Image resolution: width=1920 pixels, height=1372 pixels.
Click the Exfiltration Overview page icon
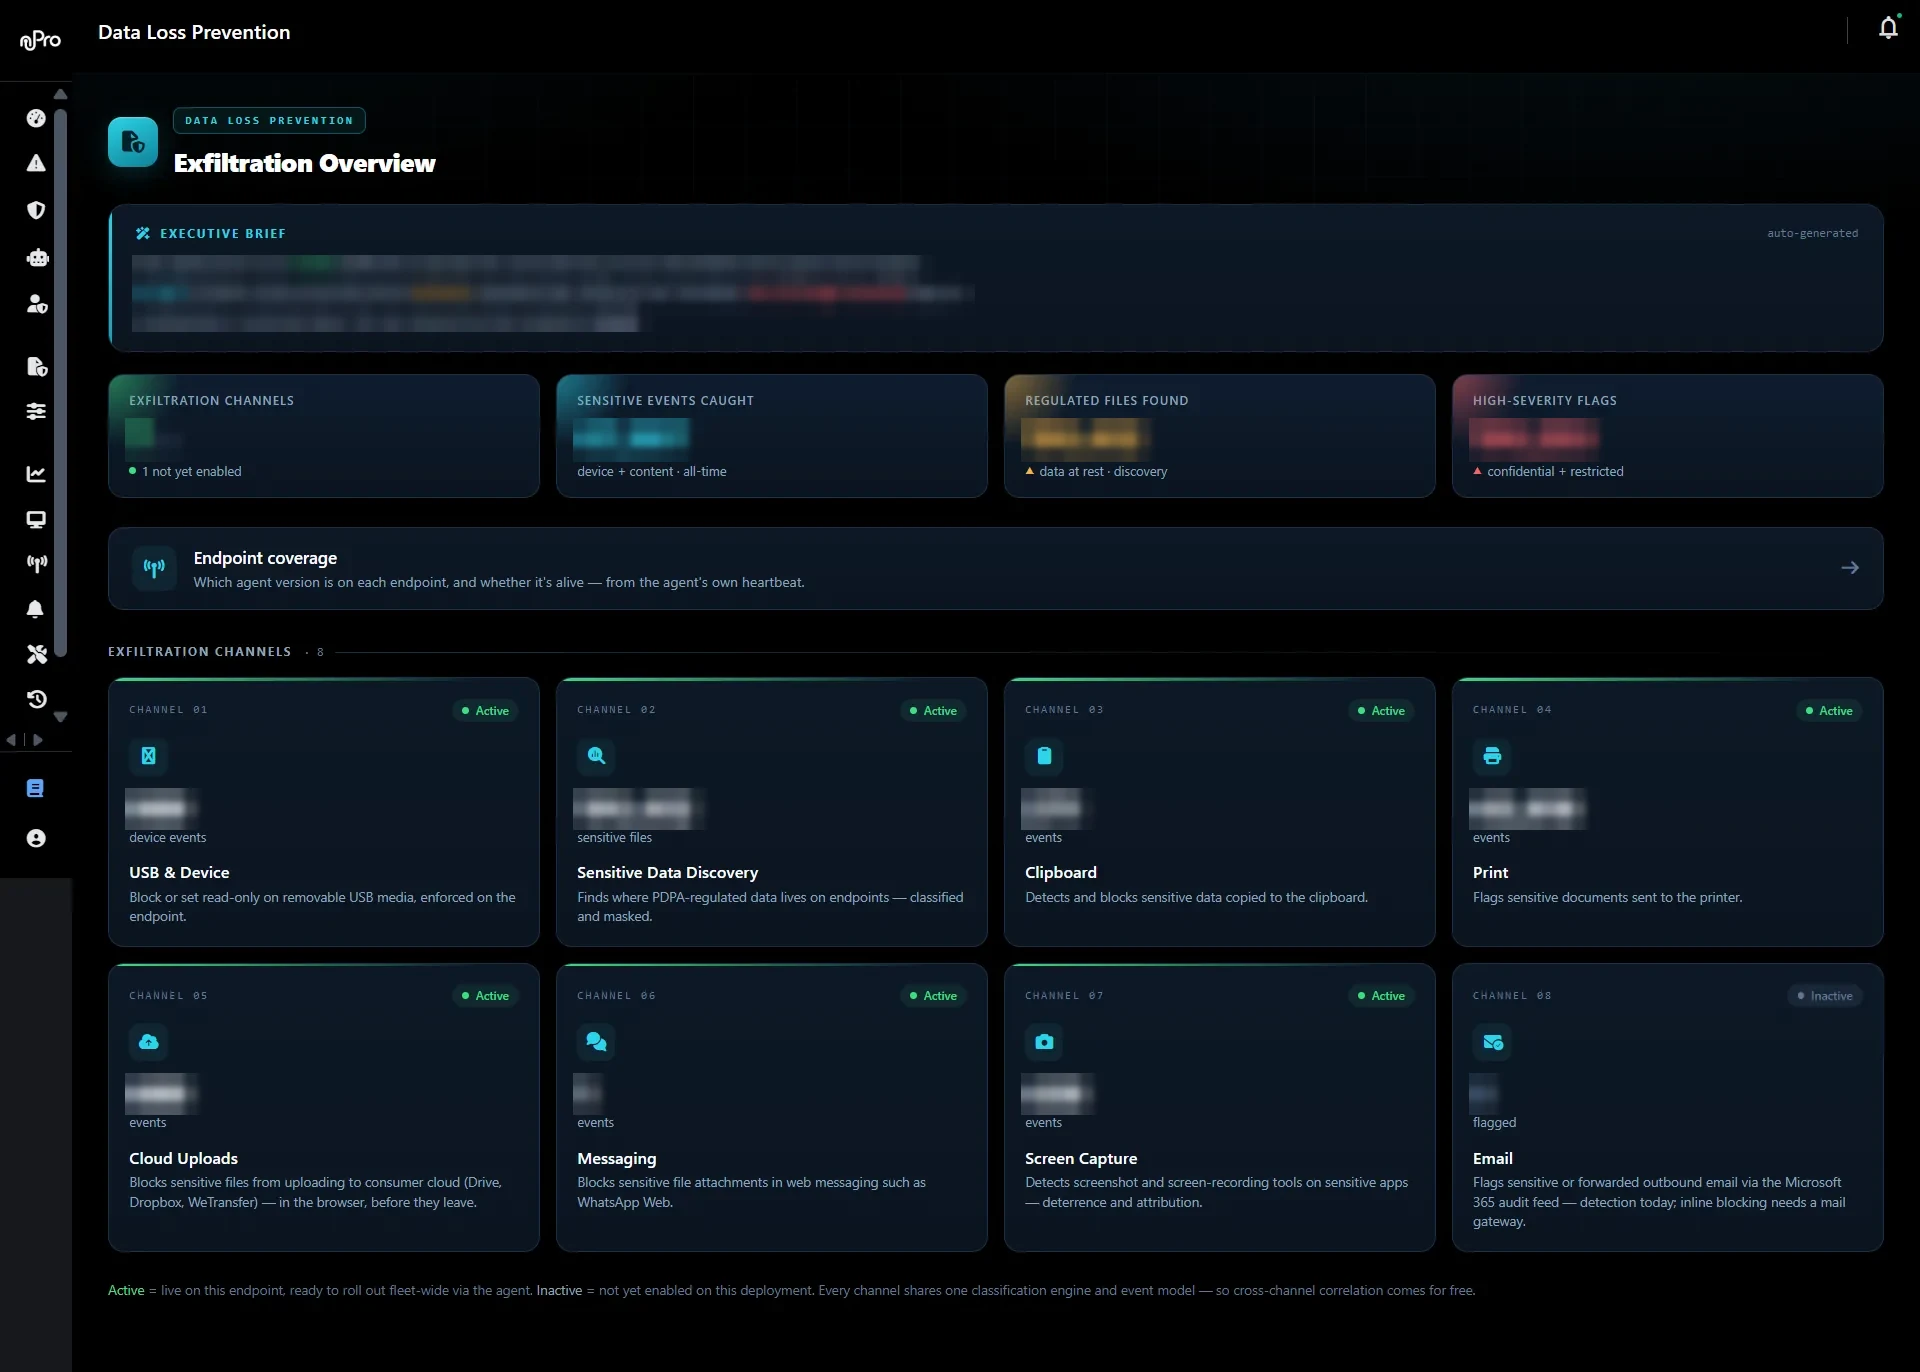pos(133,142)
